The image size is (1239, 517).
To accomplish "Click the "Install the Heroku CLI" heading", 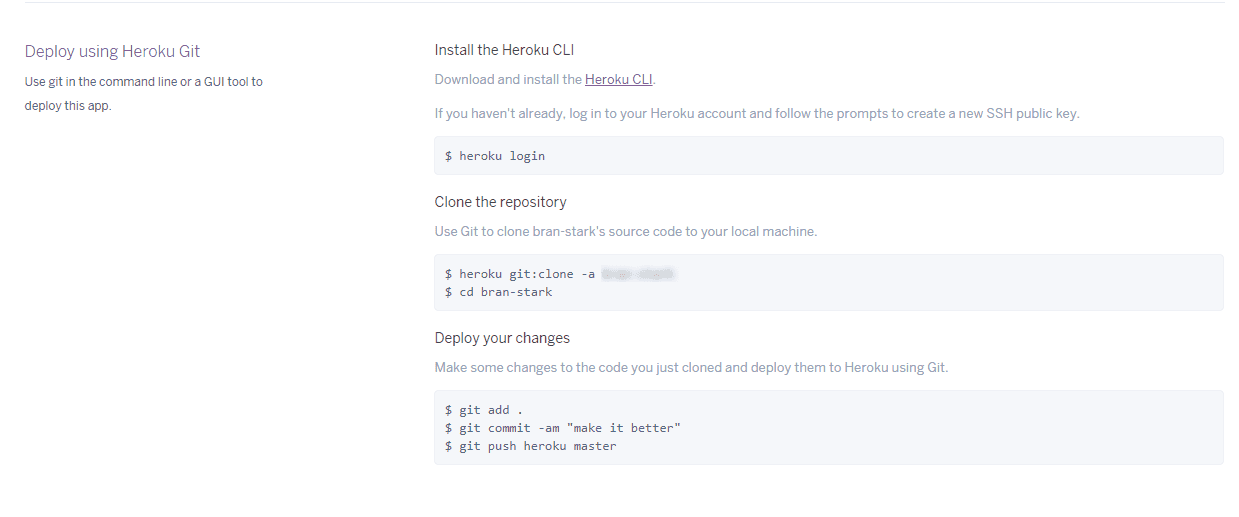I will point(504,50).
